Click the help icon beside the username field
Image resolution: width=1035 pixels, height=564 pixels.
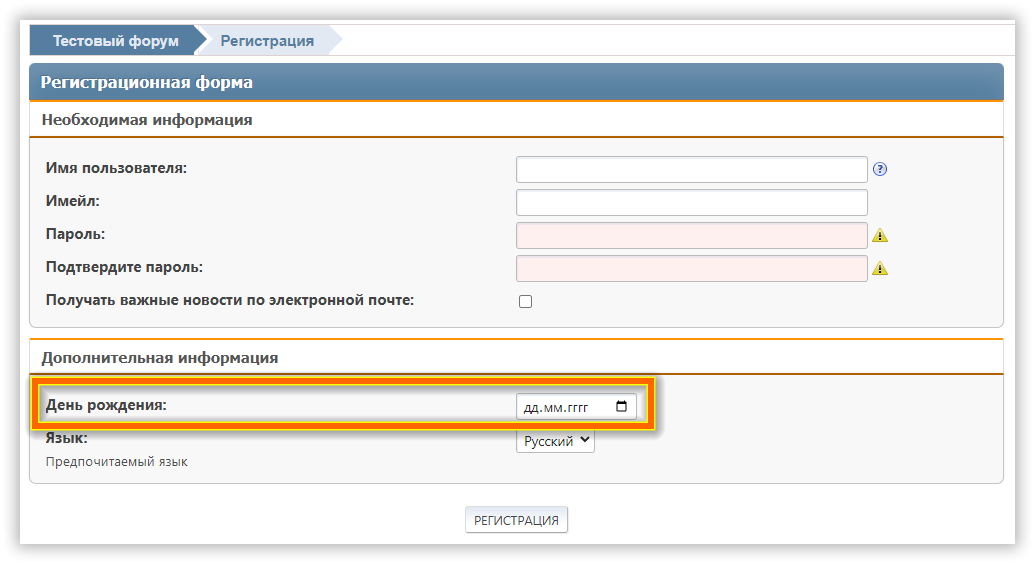click(x=880, y=169)
